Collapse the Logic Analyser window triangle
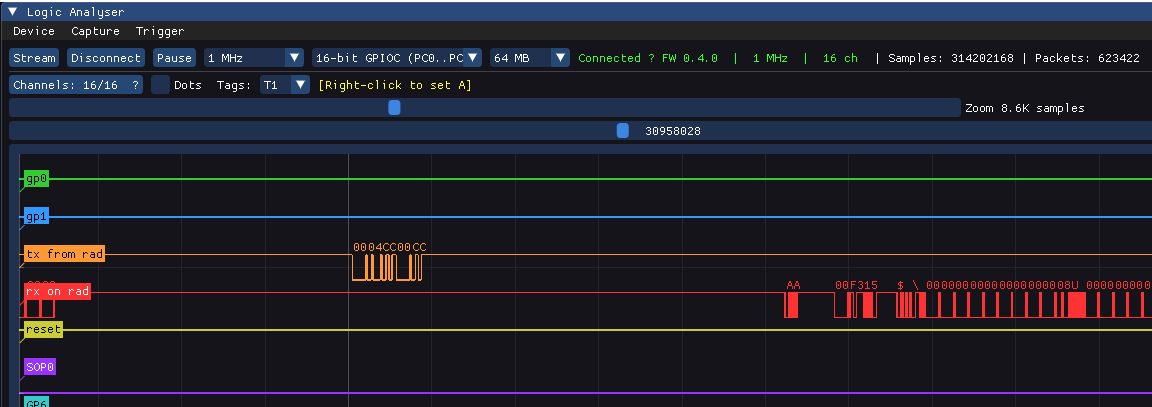Image resolution: width=1152 pixels, height=407 pixels. point(13,12)
